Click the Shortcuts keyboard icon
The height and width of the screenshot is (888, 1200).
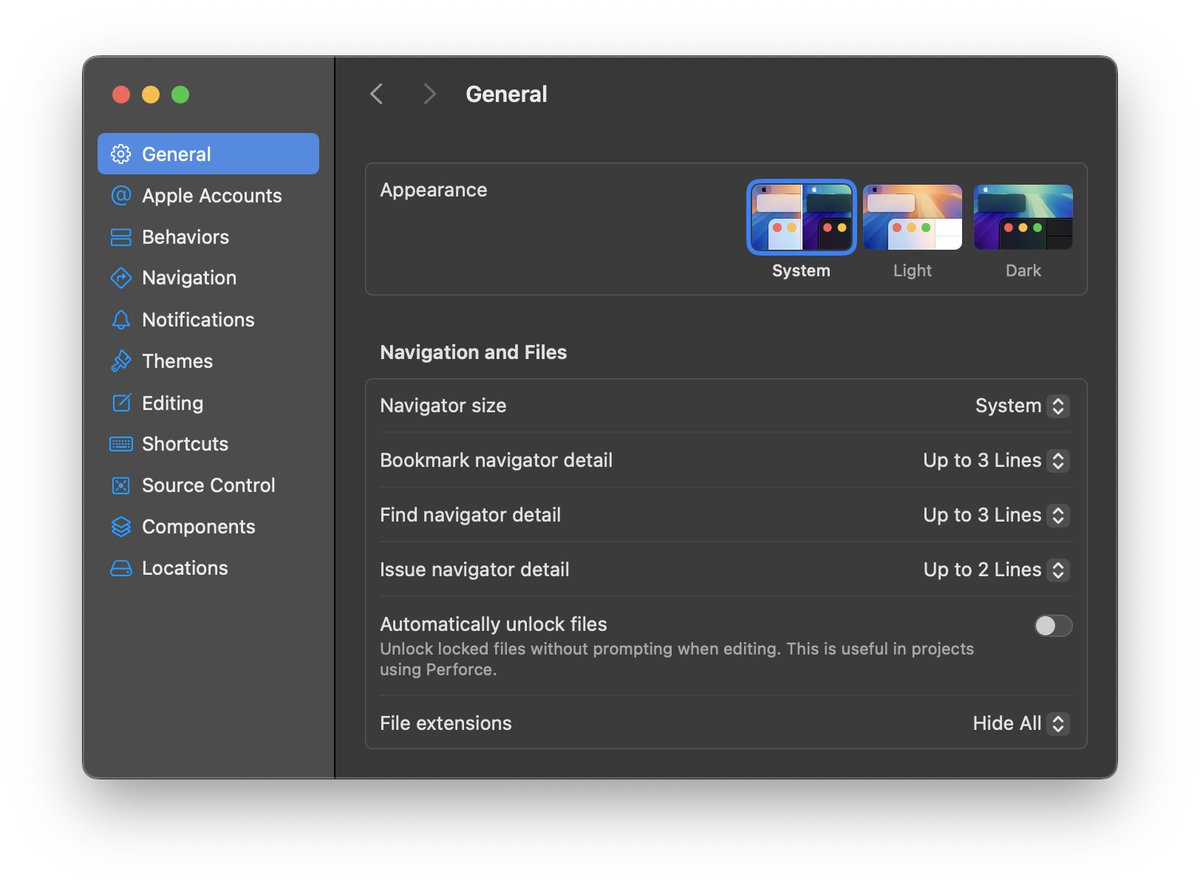(121, 444)
